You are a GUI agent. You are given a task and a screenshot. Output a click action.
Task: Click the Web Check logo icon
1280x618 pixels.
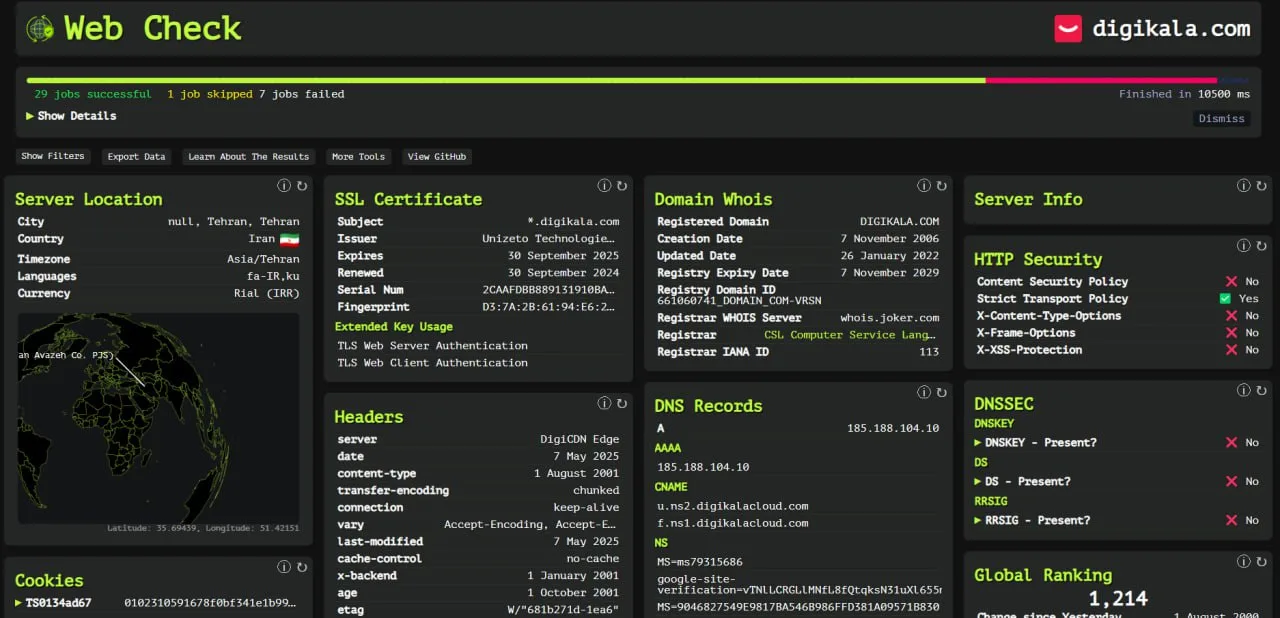(40, 28)
